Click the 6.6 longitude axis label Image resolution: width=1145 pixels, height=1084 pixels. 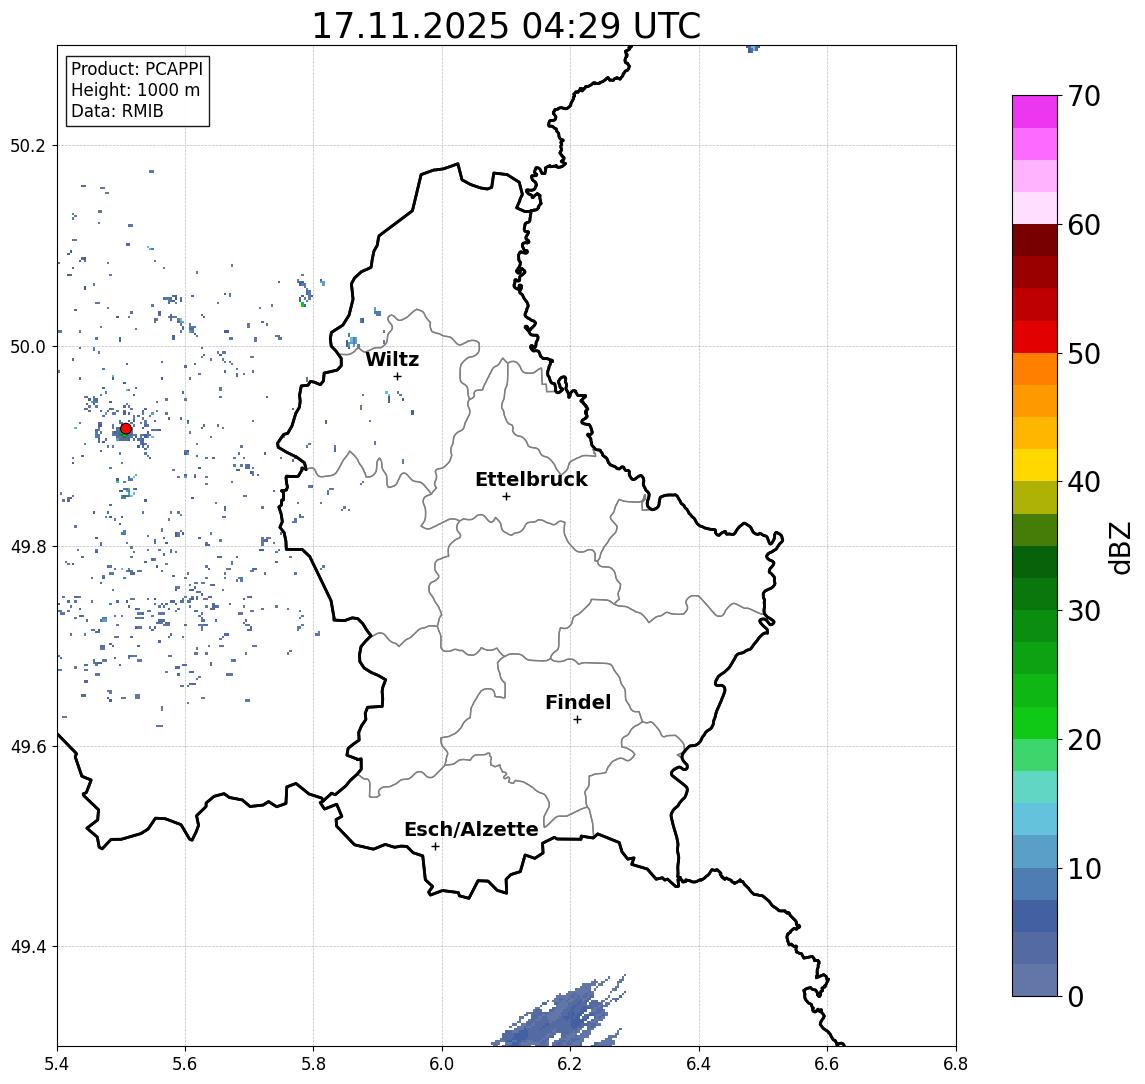827,1064
